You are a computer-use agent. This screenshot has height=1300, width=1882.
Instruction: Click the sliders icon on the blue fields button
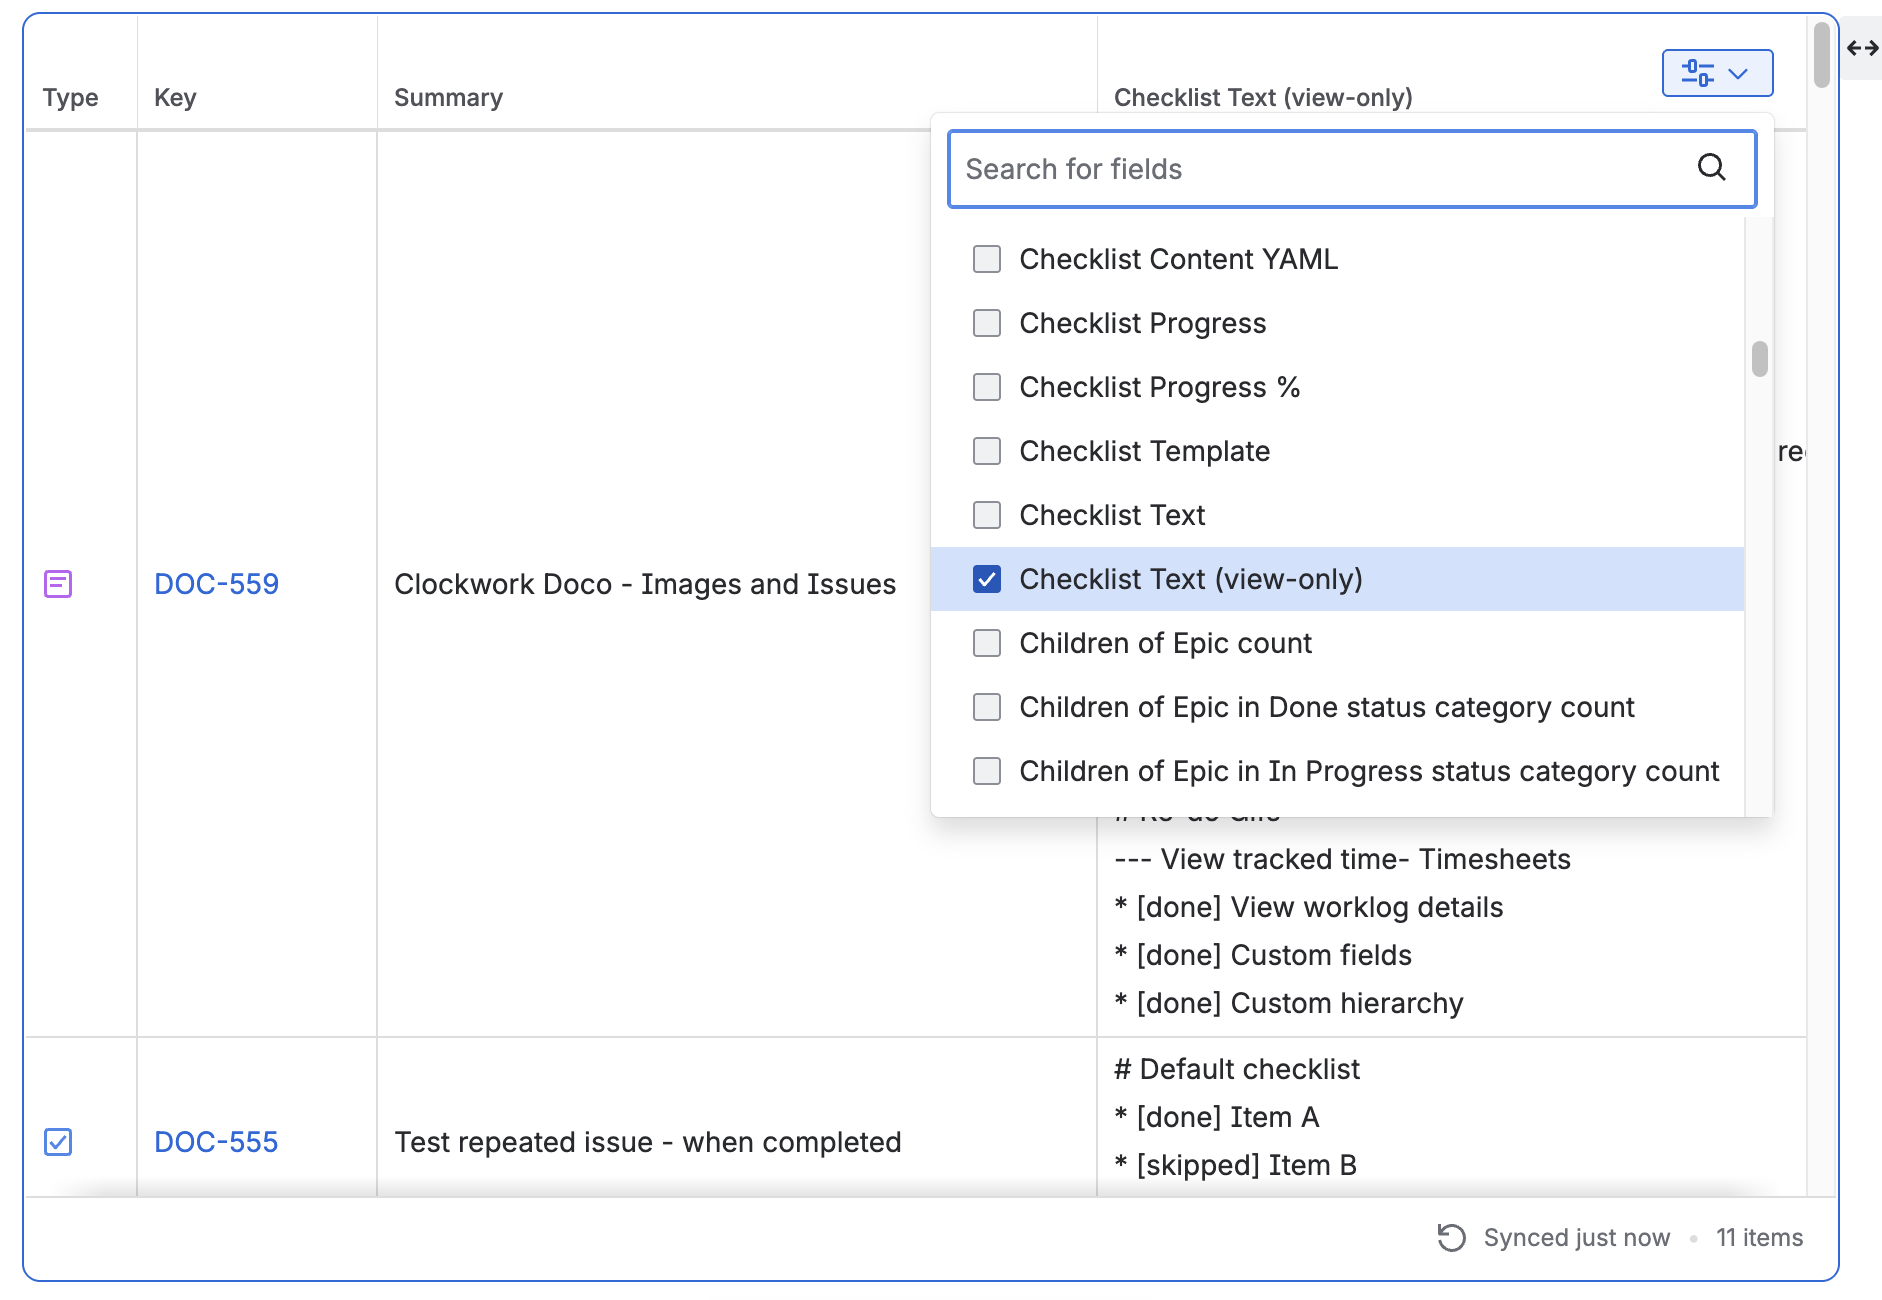point(1697,73)
